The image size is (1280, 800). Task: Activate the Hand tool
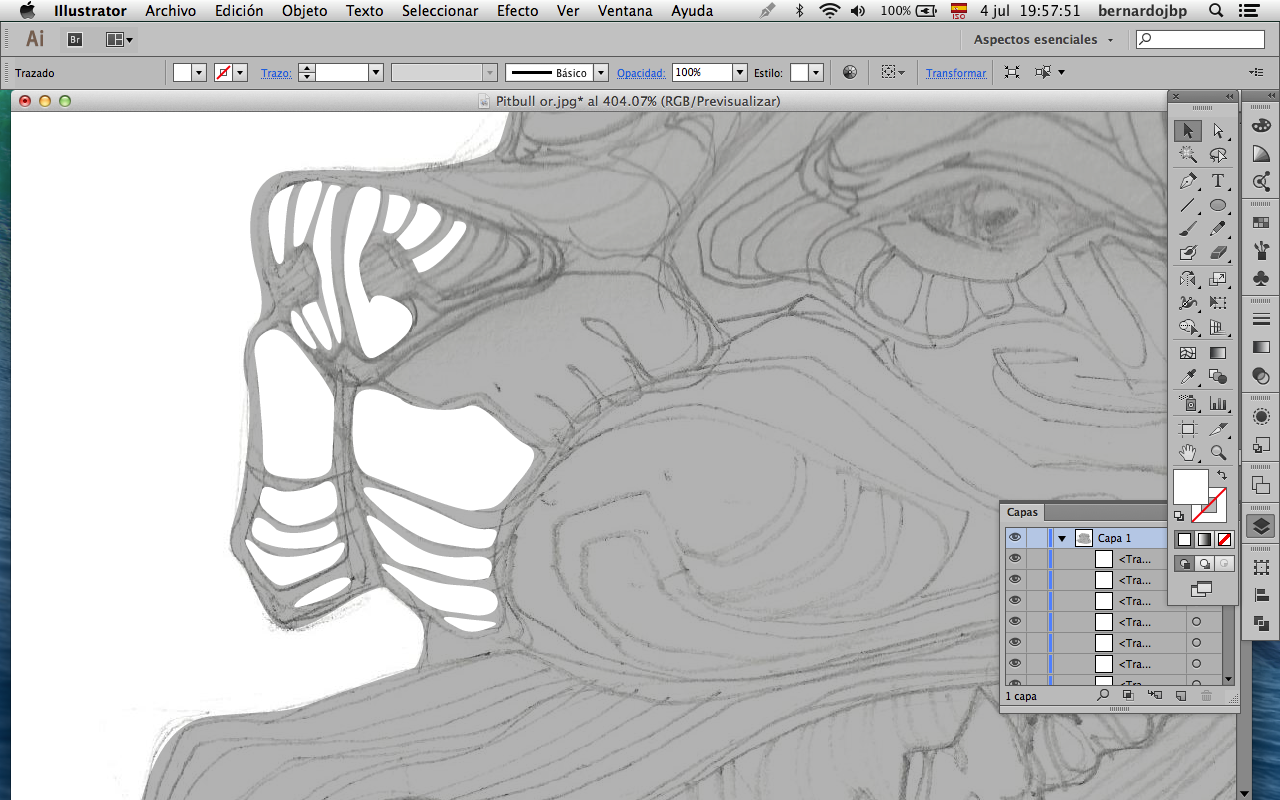click(1187, 453)
